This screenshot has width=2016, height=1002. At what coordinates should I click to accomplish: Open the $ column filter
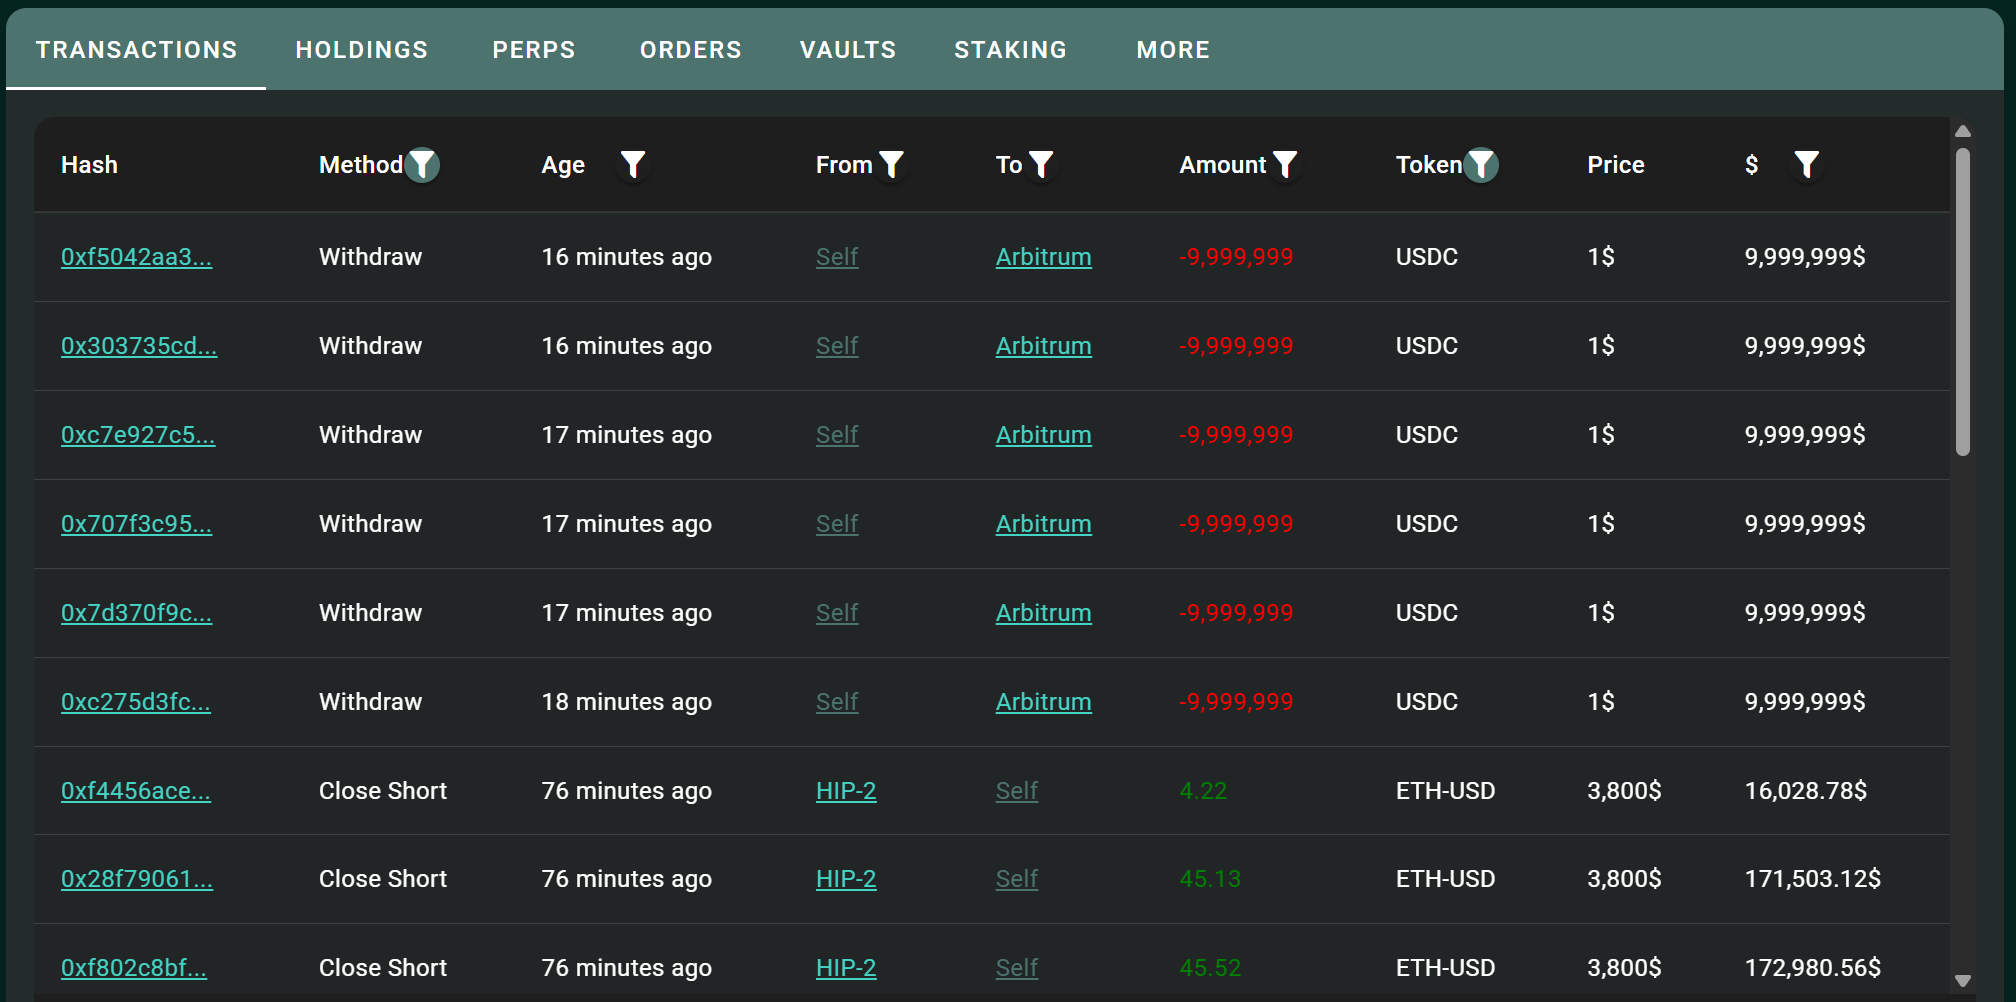click(x=1806, y=164)
